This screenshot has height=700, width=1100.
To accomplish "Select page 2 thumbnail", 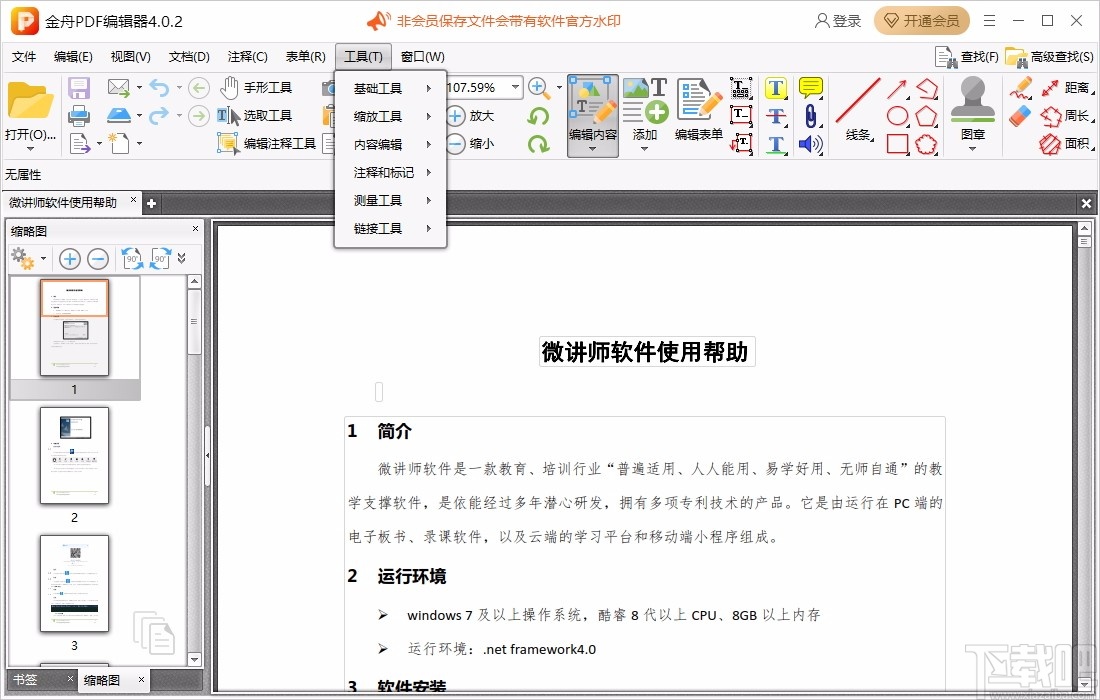I will [74, 455].
